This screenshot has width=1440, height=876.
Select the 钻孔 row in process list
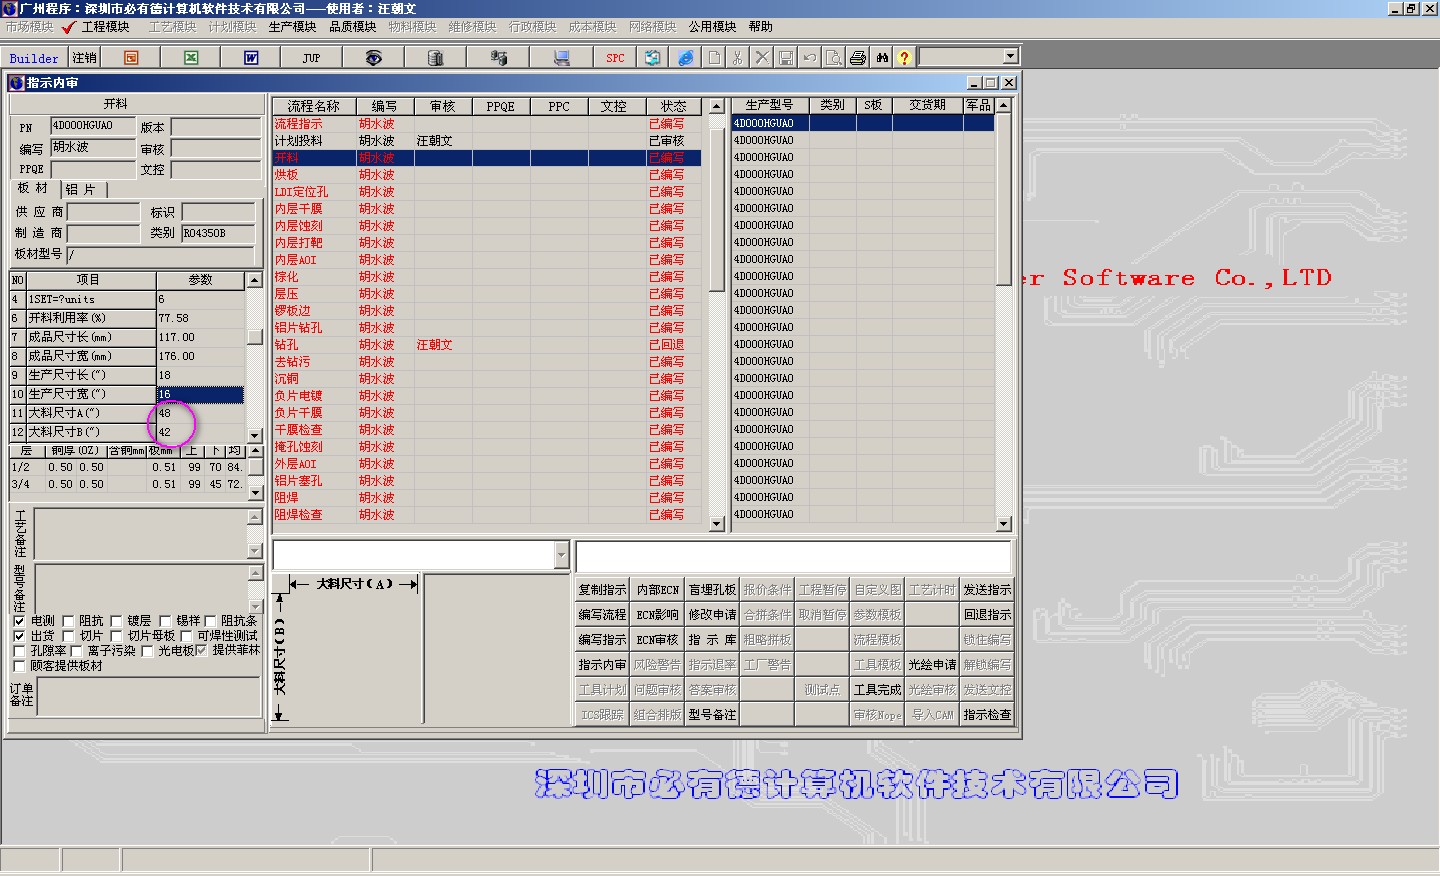[486, 345]
